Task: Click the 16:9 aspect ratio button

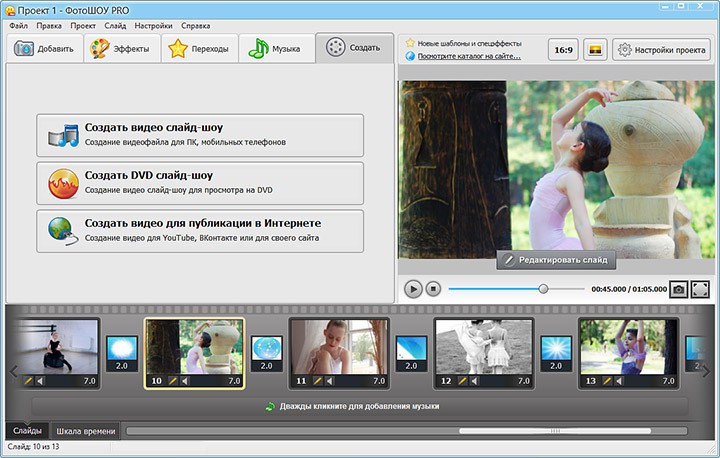Action: point(563,49)
